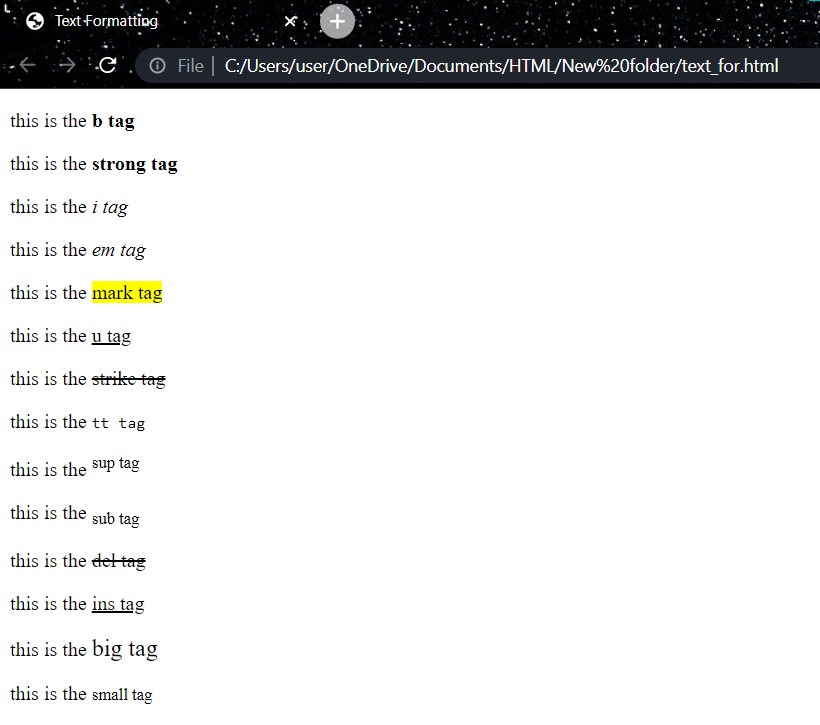Click the forward navigation arrow
This screenshot has height=725, width=820.
tap(66, 65)
